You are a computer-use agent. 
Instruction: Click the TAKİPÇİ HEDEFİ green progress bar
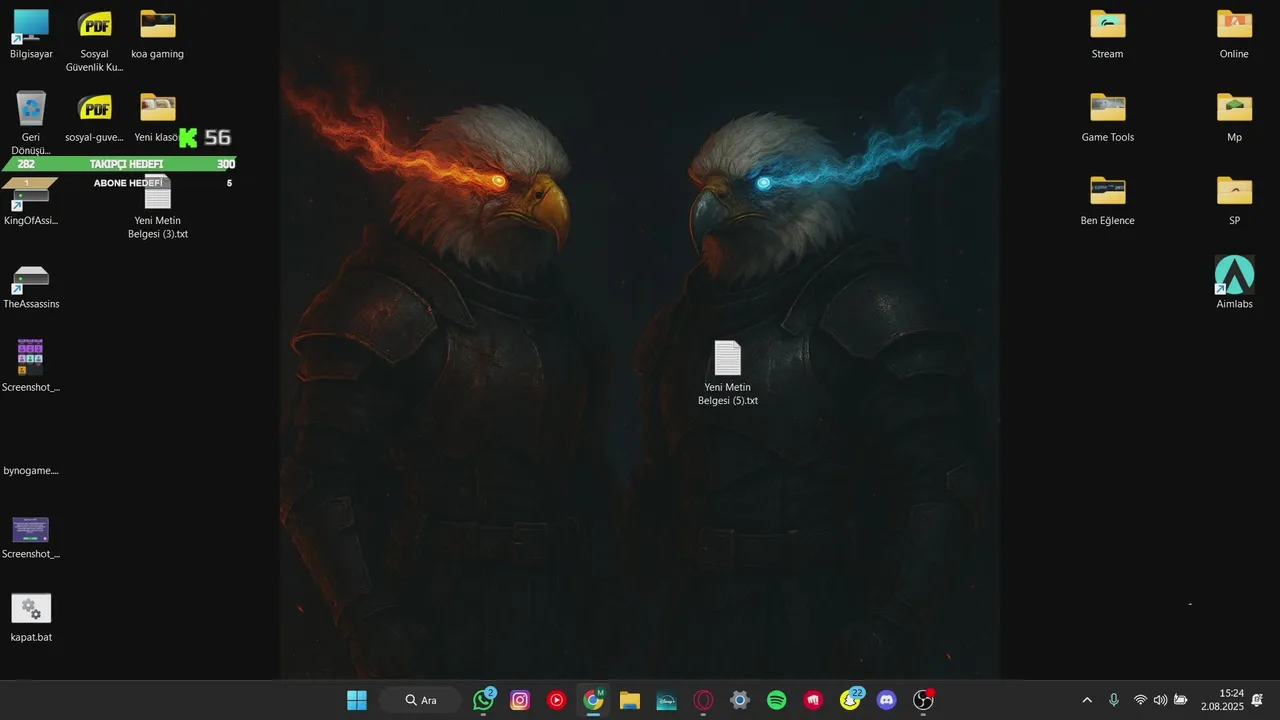click(119, 164)
